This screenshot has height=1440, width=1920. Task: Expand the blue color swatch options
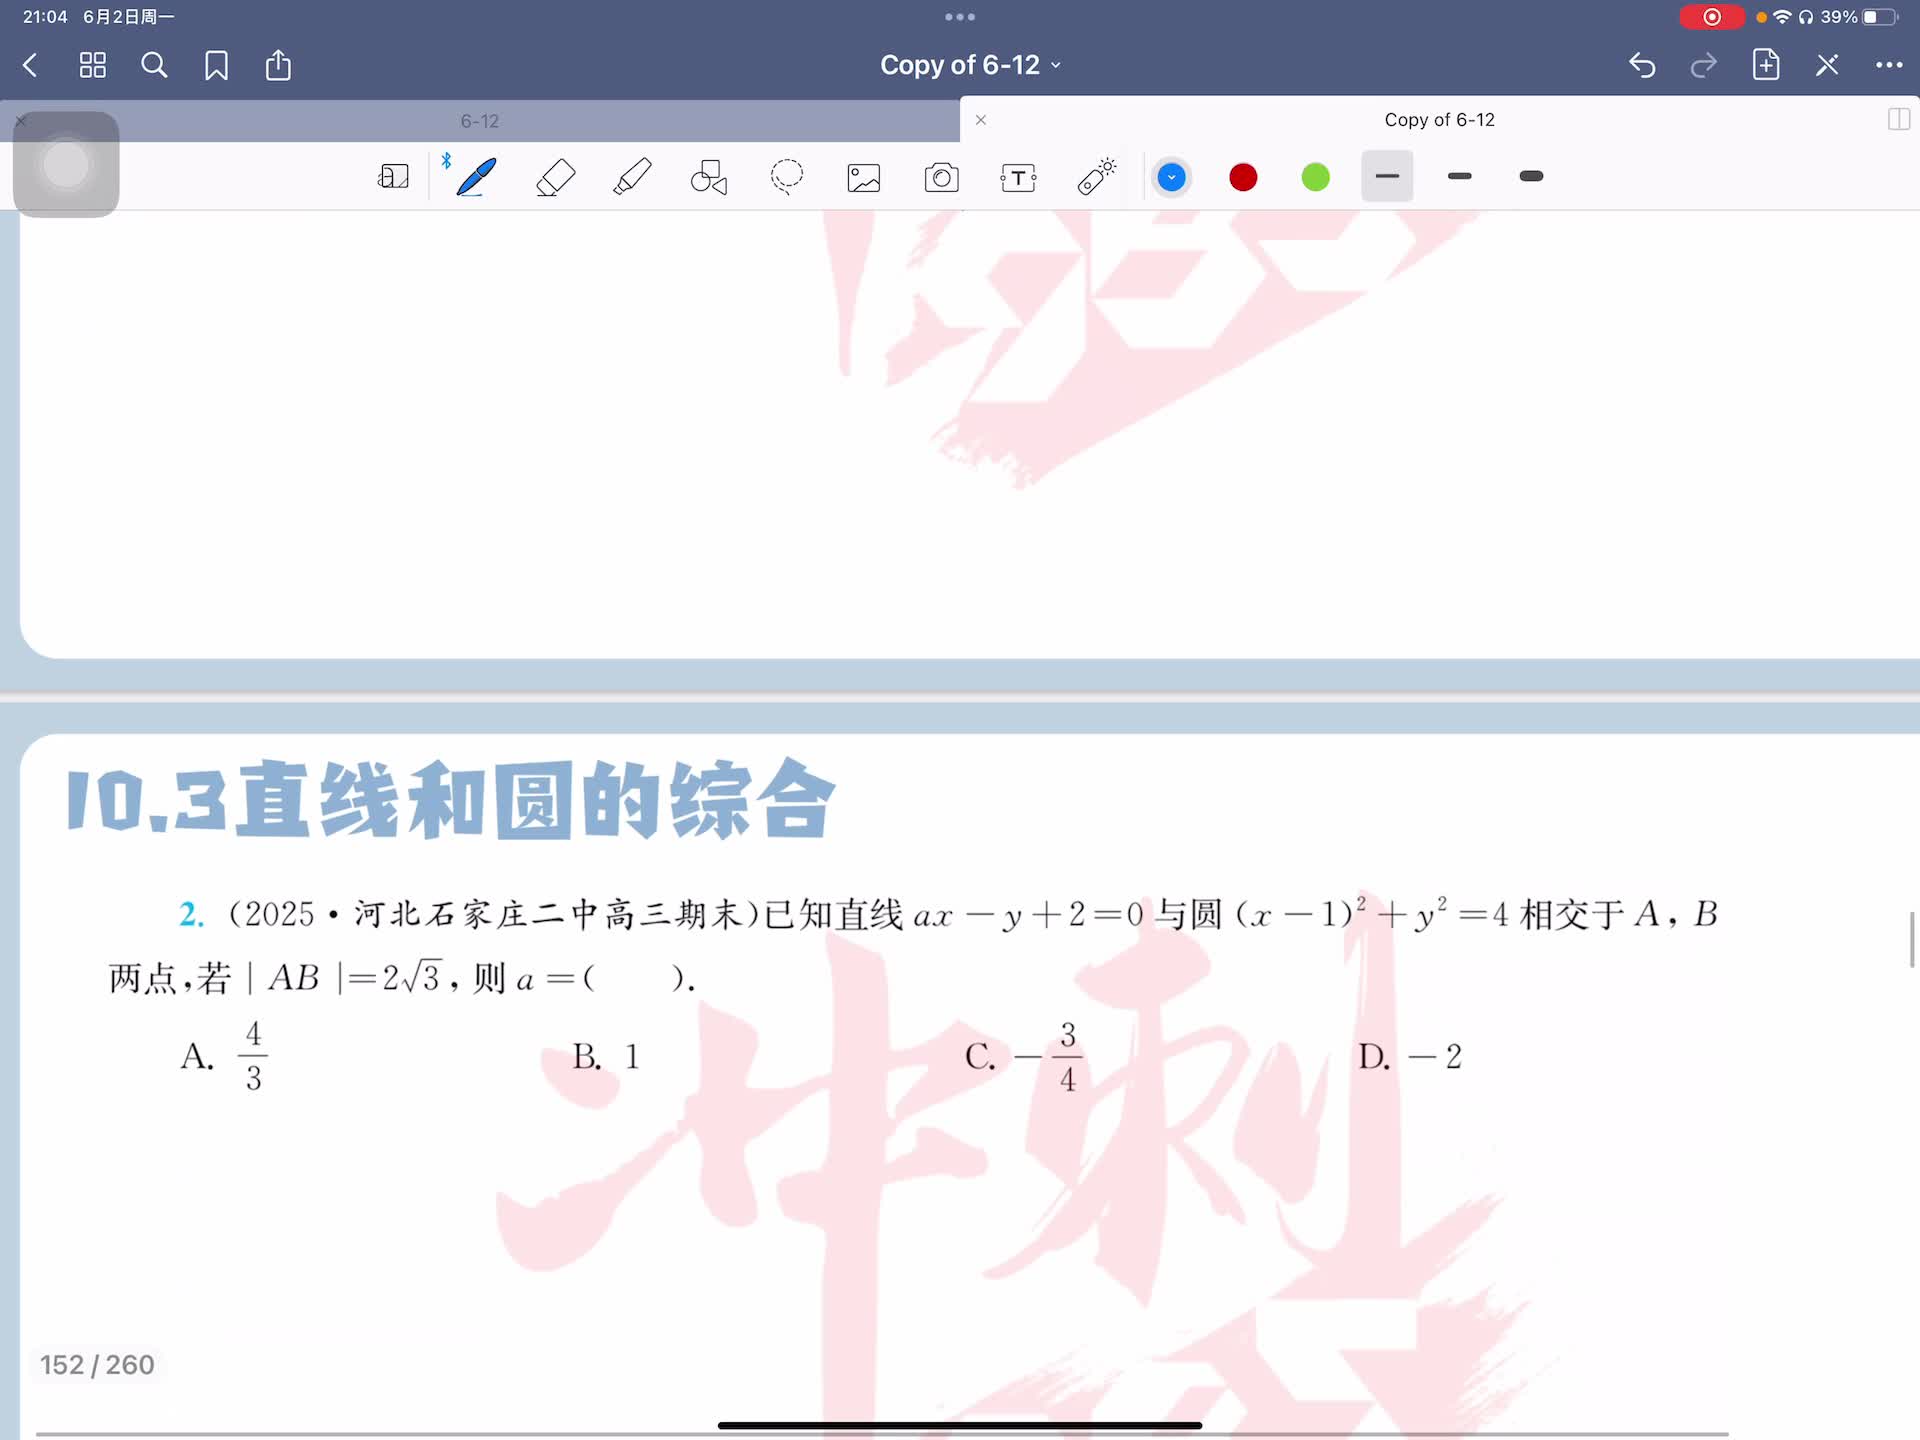click(x=1171, y=177)
